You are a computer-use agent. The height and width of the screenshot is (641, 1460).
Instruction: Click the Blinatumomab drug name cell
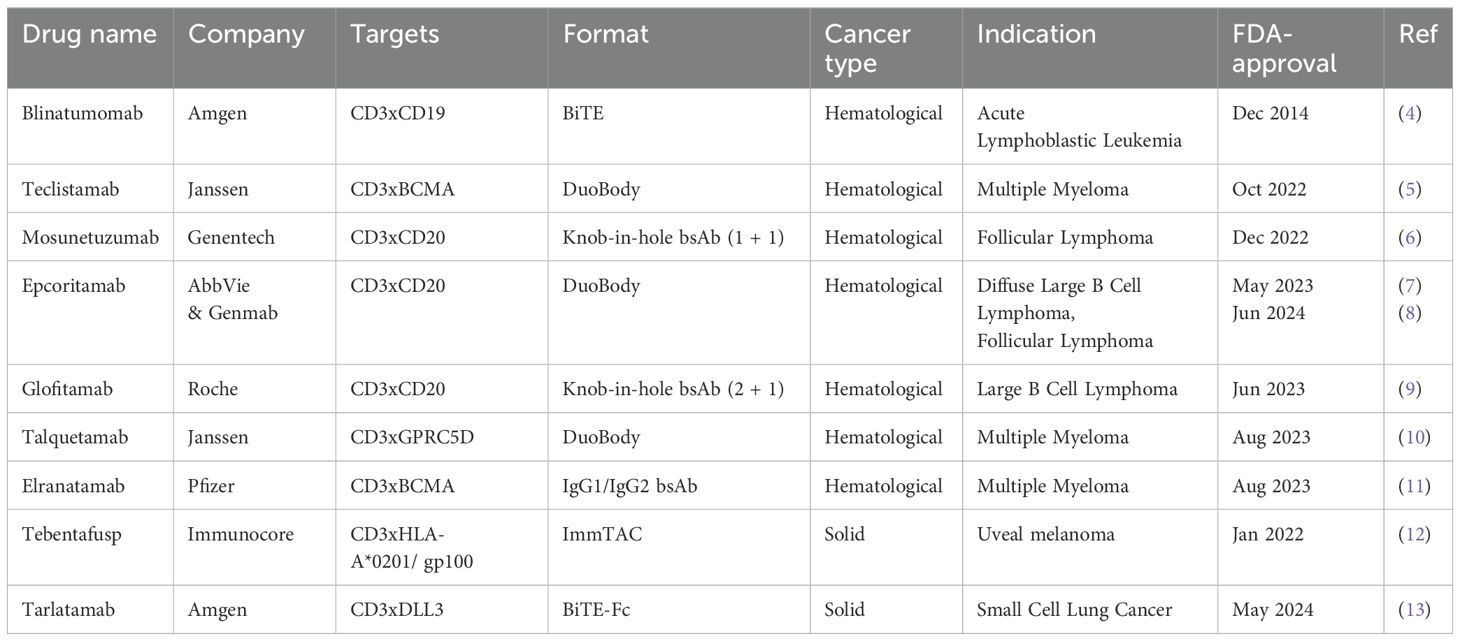pyautogui.click(x=83, y=113)
